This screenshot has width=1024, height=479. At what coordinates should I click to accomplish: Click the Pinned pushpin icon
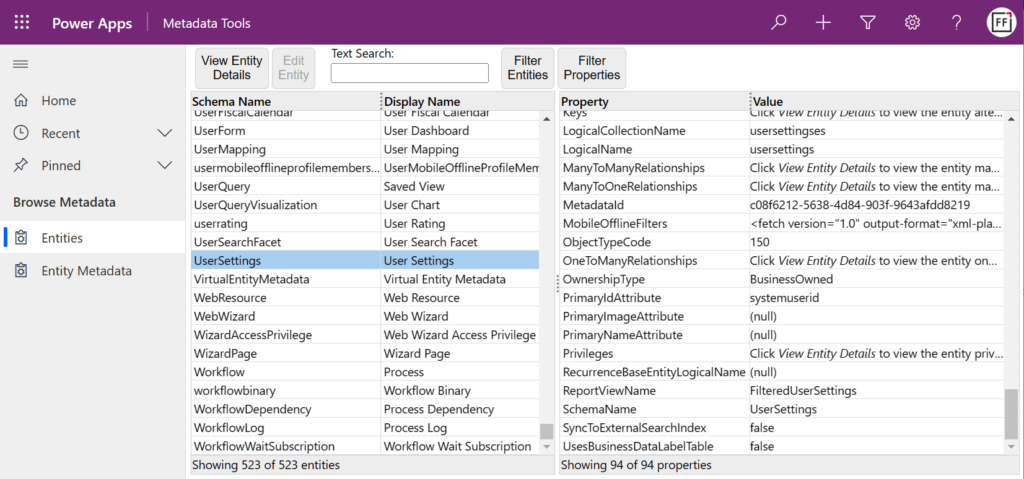click(21, 166)
